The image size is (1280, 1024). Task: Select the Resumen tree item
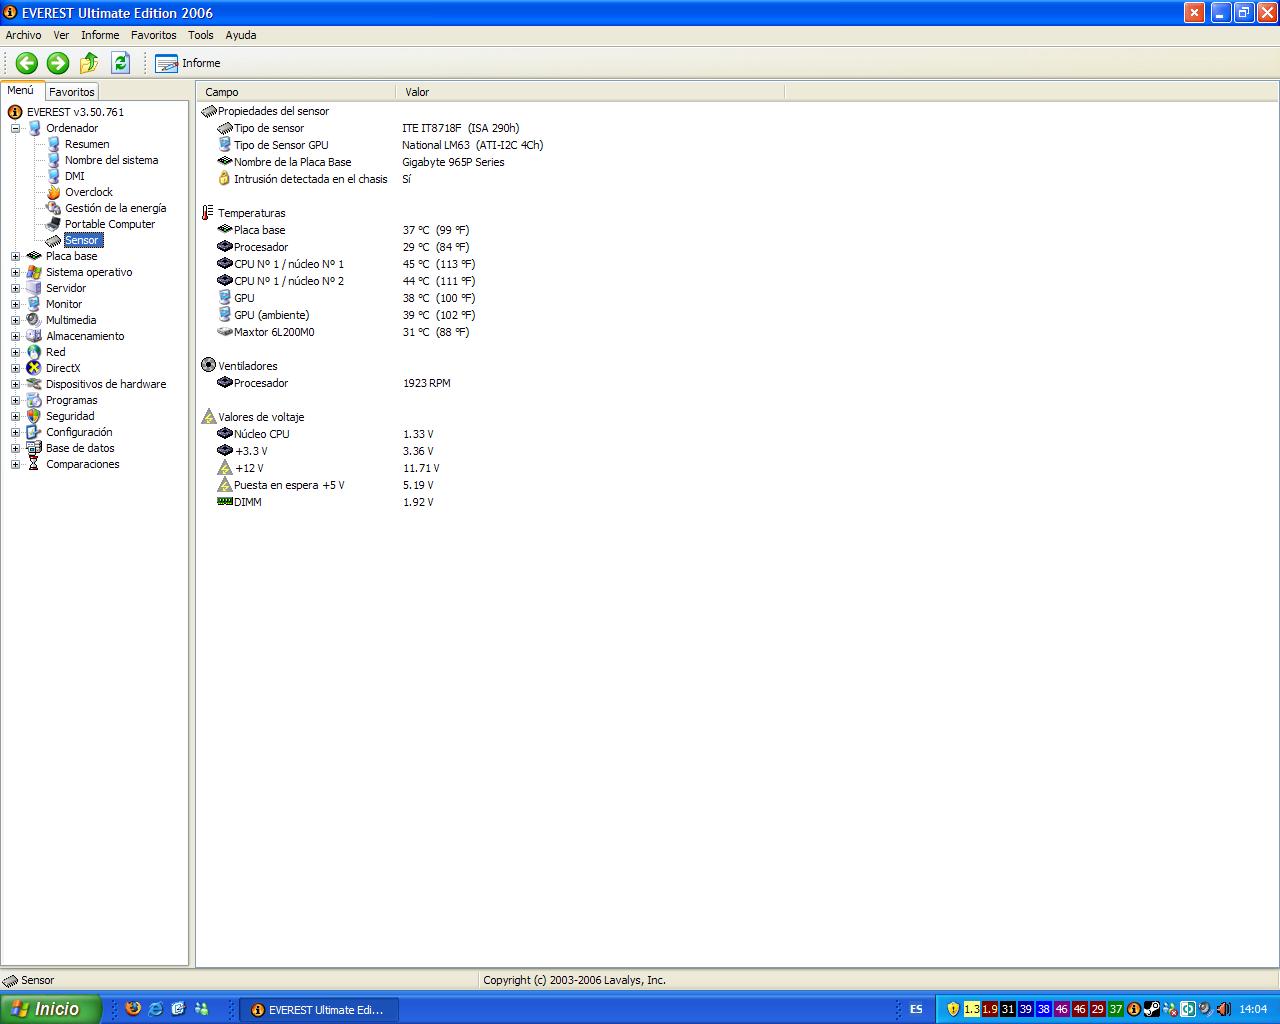(87, 144)
